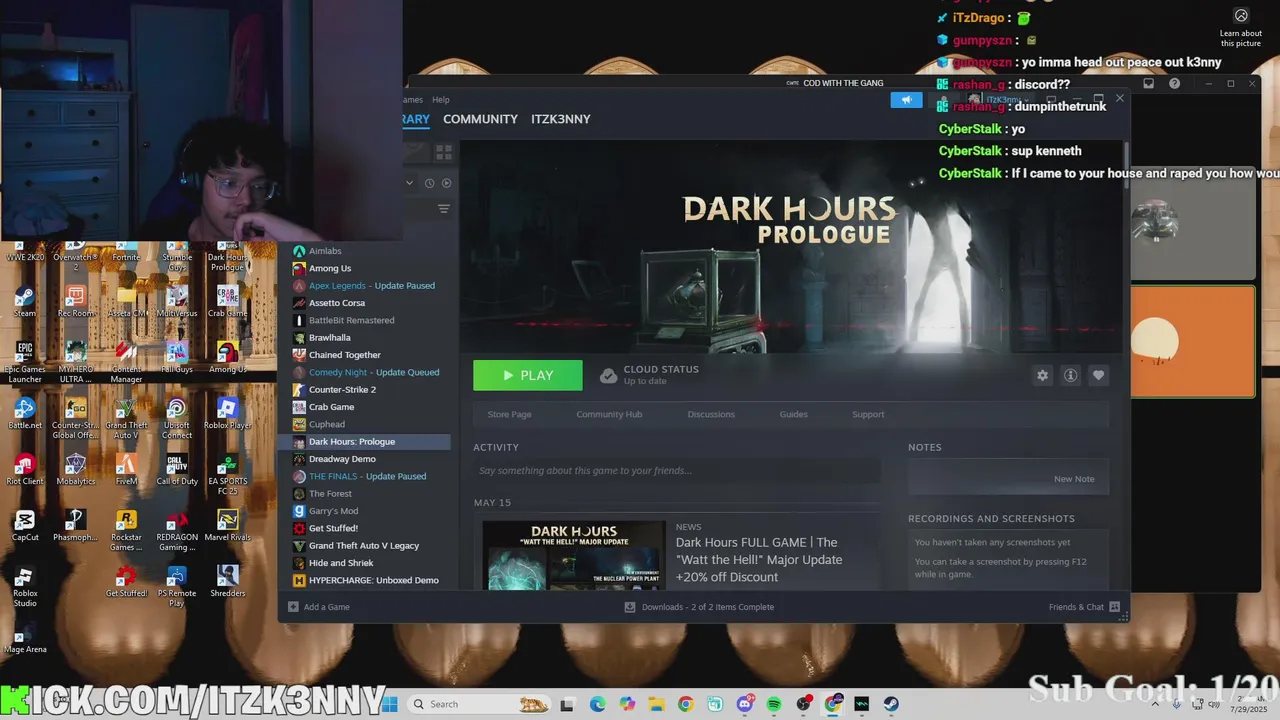Screen dimensions: 1280x720
Task: Click Windows Start button
Action: point(390,704)
